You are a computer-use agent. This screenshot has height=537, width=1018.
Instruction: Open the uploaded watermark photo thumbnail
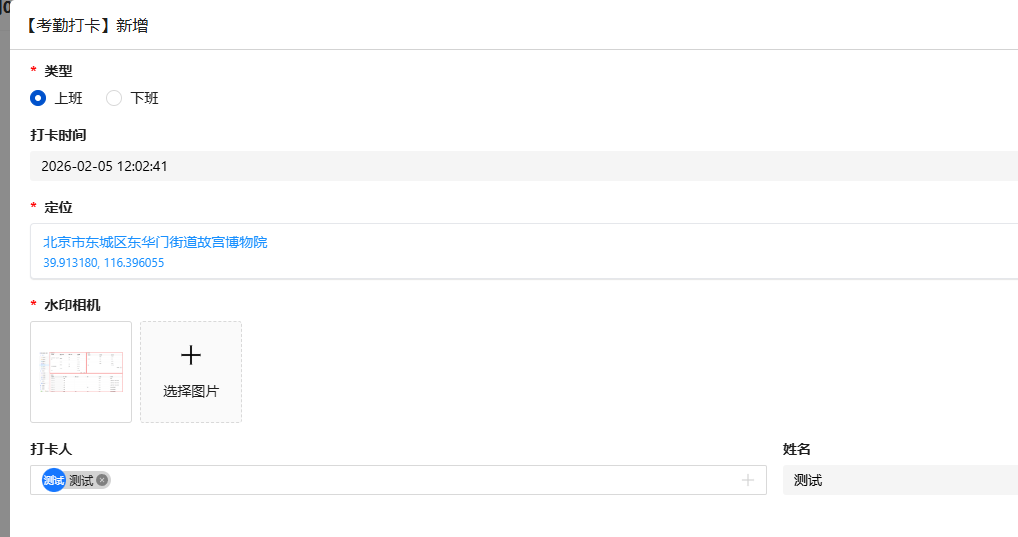(x=81, y=371)
